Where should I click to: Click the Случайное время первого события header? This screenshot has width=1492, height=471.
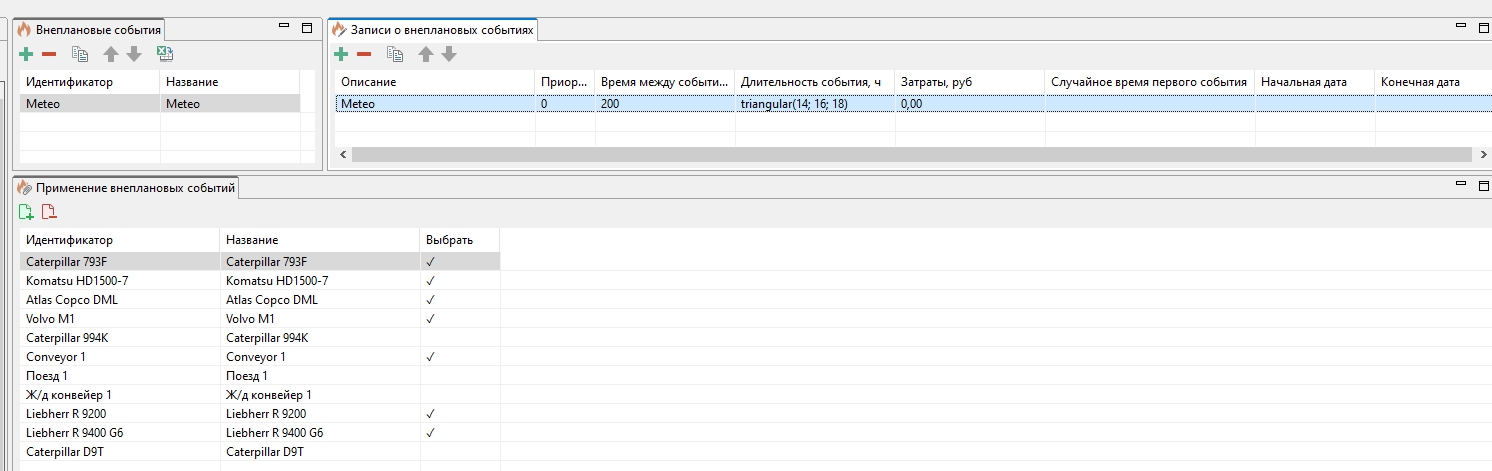click(x=1150, y=81)
